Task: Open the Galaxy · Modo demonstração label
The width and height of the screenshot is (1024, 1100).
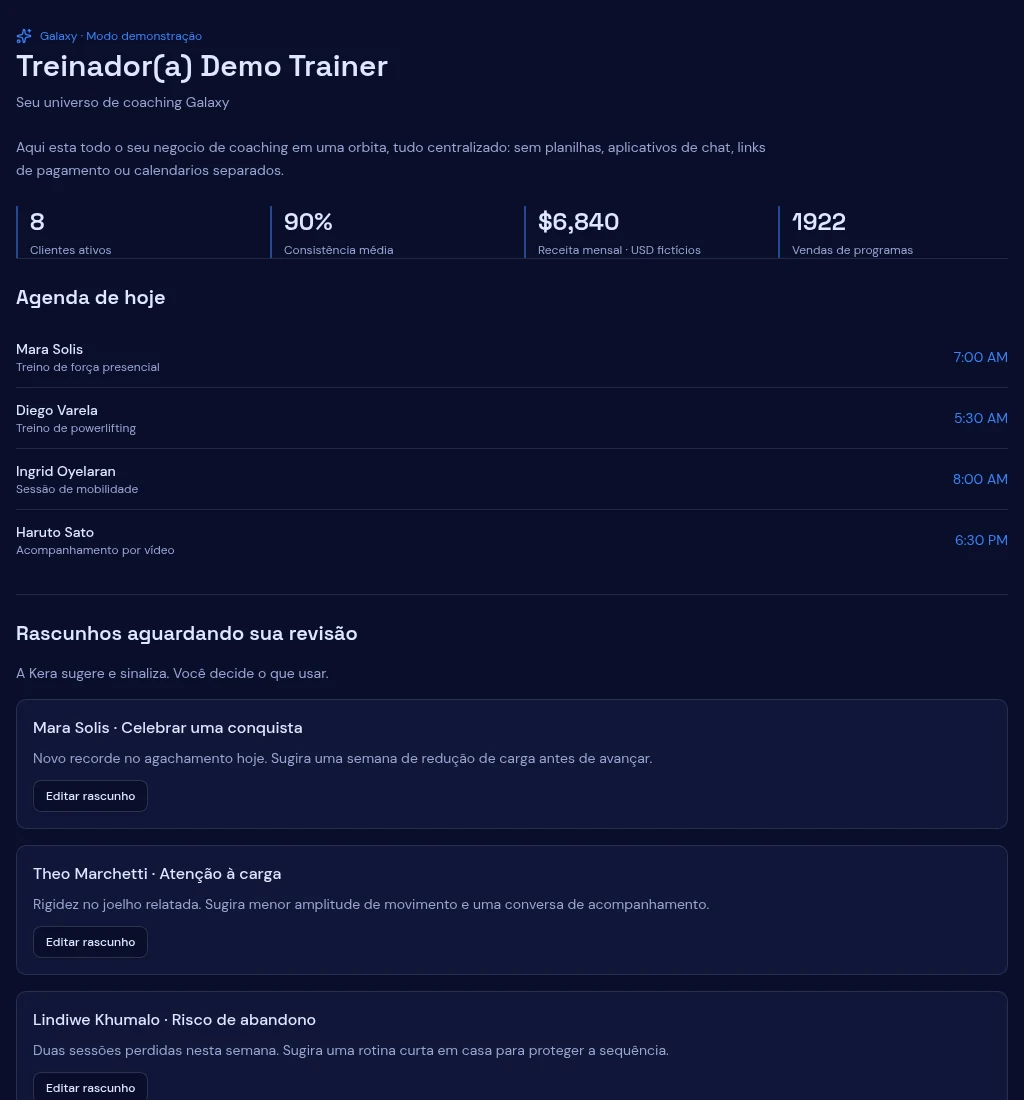Action: tap(121, 36)
